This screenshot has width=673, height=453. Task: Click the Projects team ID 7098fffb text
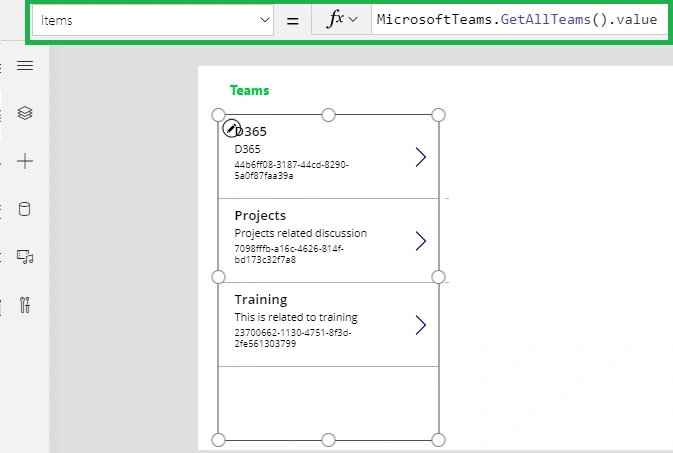point(289,254)
